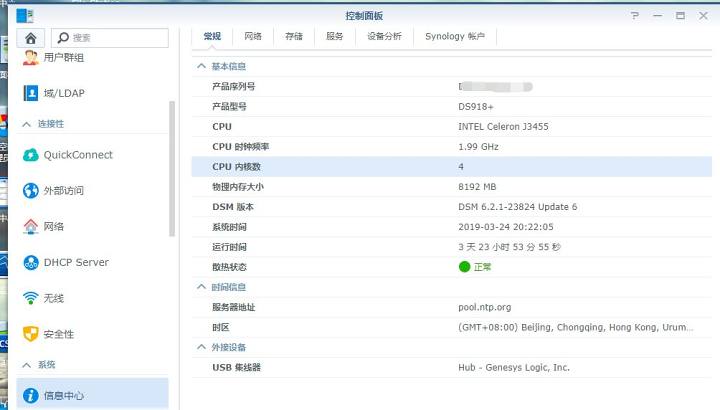Select the 信息中心 info icon

(31, 395)
